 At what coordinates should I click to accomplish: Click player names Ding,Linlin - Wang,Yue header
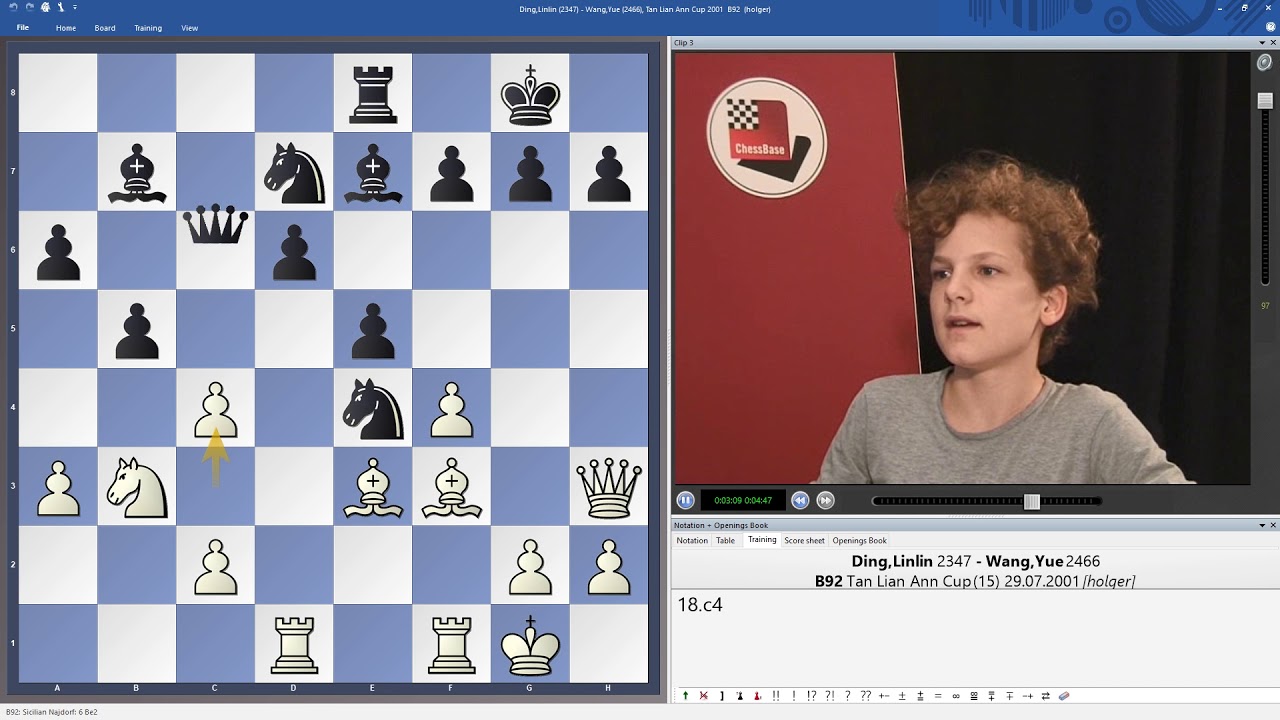975,562
